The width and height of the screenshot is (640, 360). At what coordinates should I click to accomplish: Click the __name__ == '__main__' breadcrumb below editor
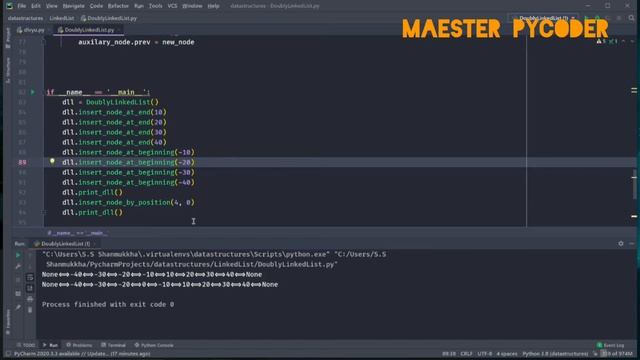tap(78, 233)
